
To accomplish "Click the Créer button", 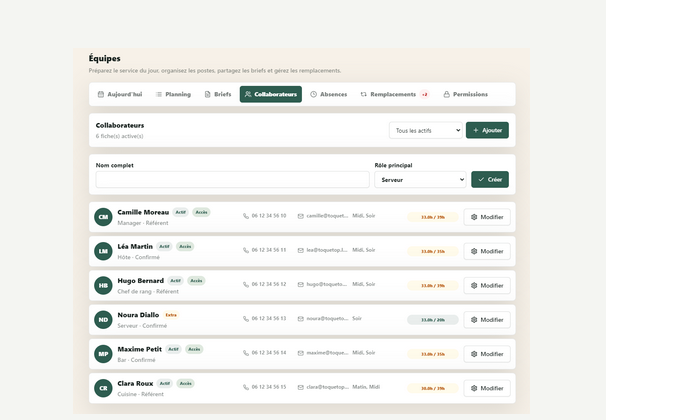I will point(490,180).
